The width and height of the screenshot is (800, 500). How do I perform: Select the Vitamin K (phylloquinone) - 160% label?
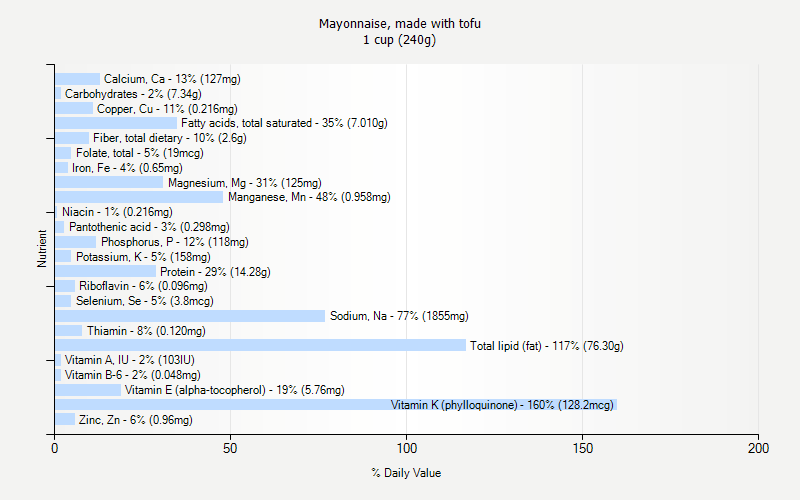tap(502, 405)
